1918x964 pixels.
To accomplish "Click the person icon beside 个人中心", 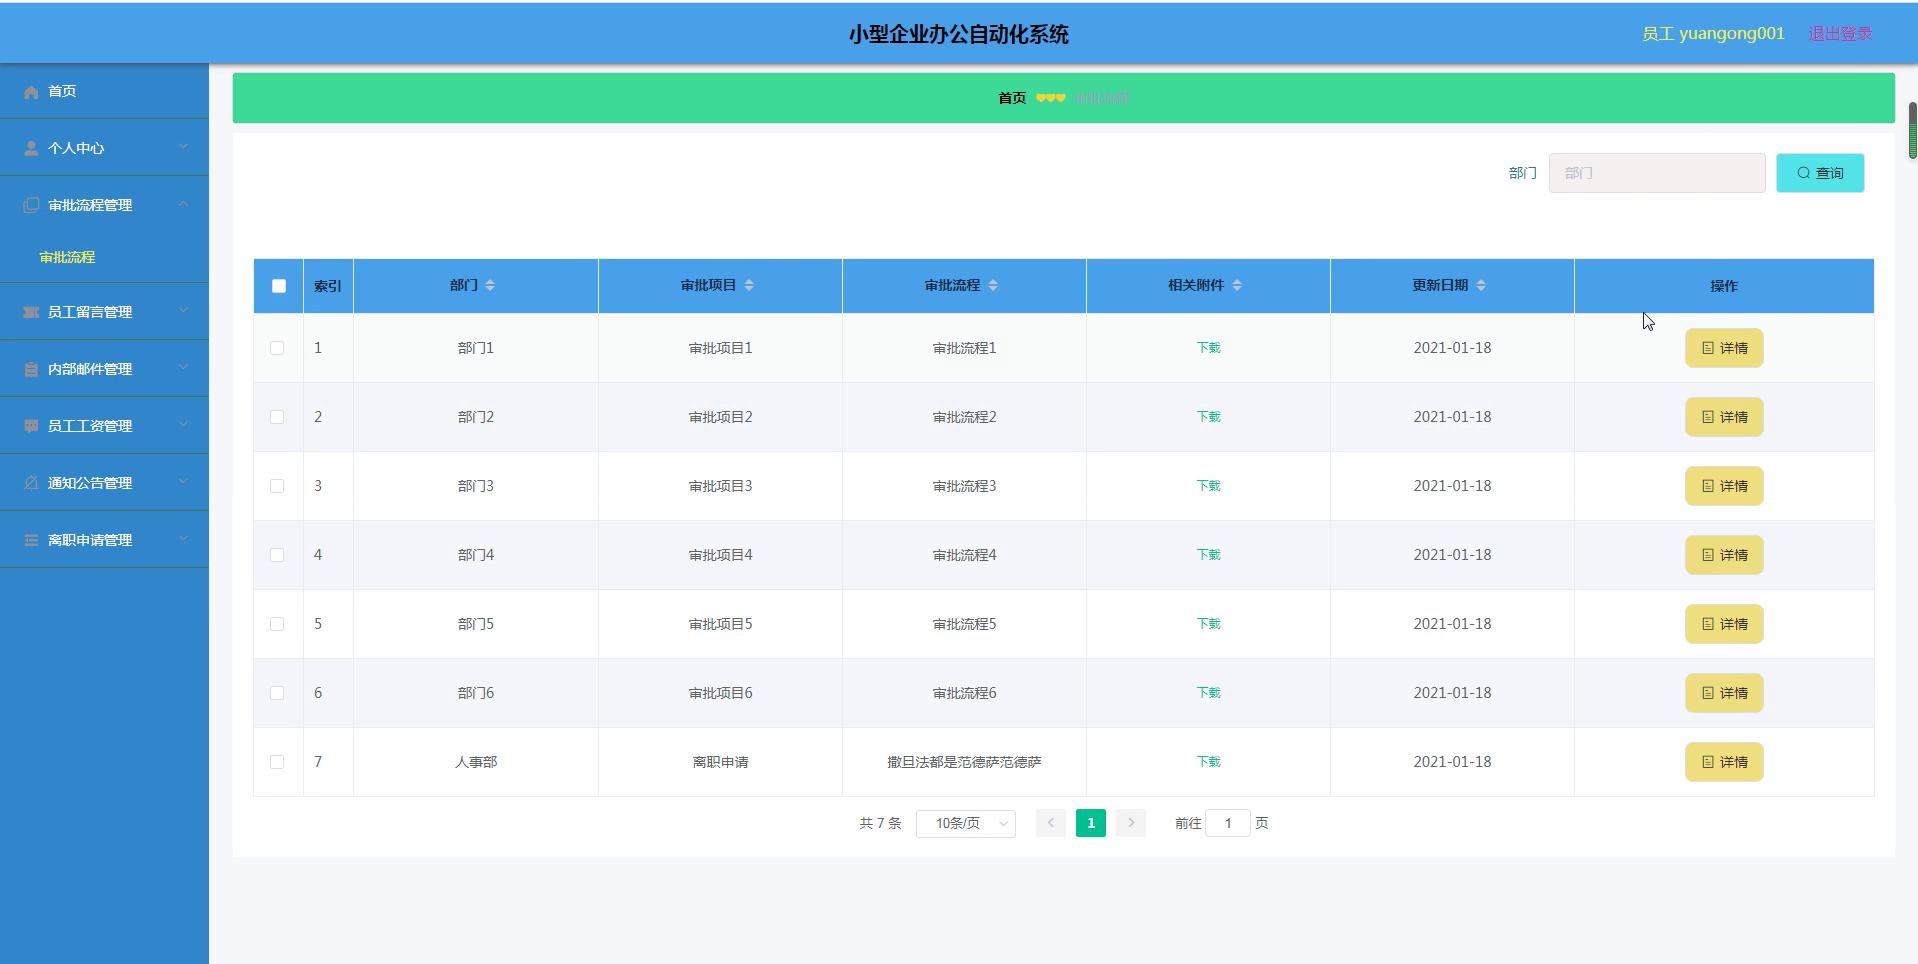I will click(x=31, y=148).
